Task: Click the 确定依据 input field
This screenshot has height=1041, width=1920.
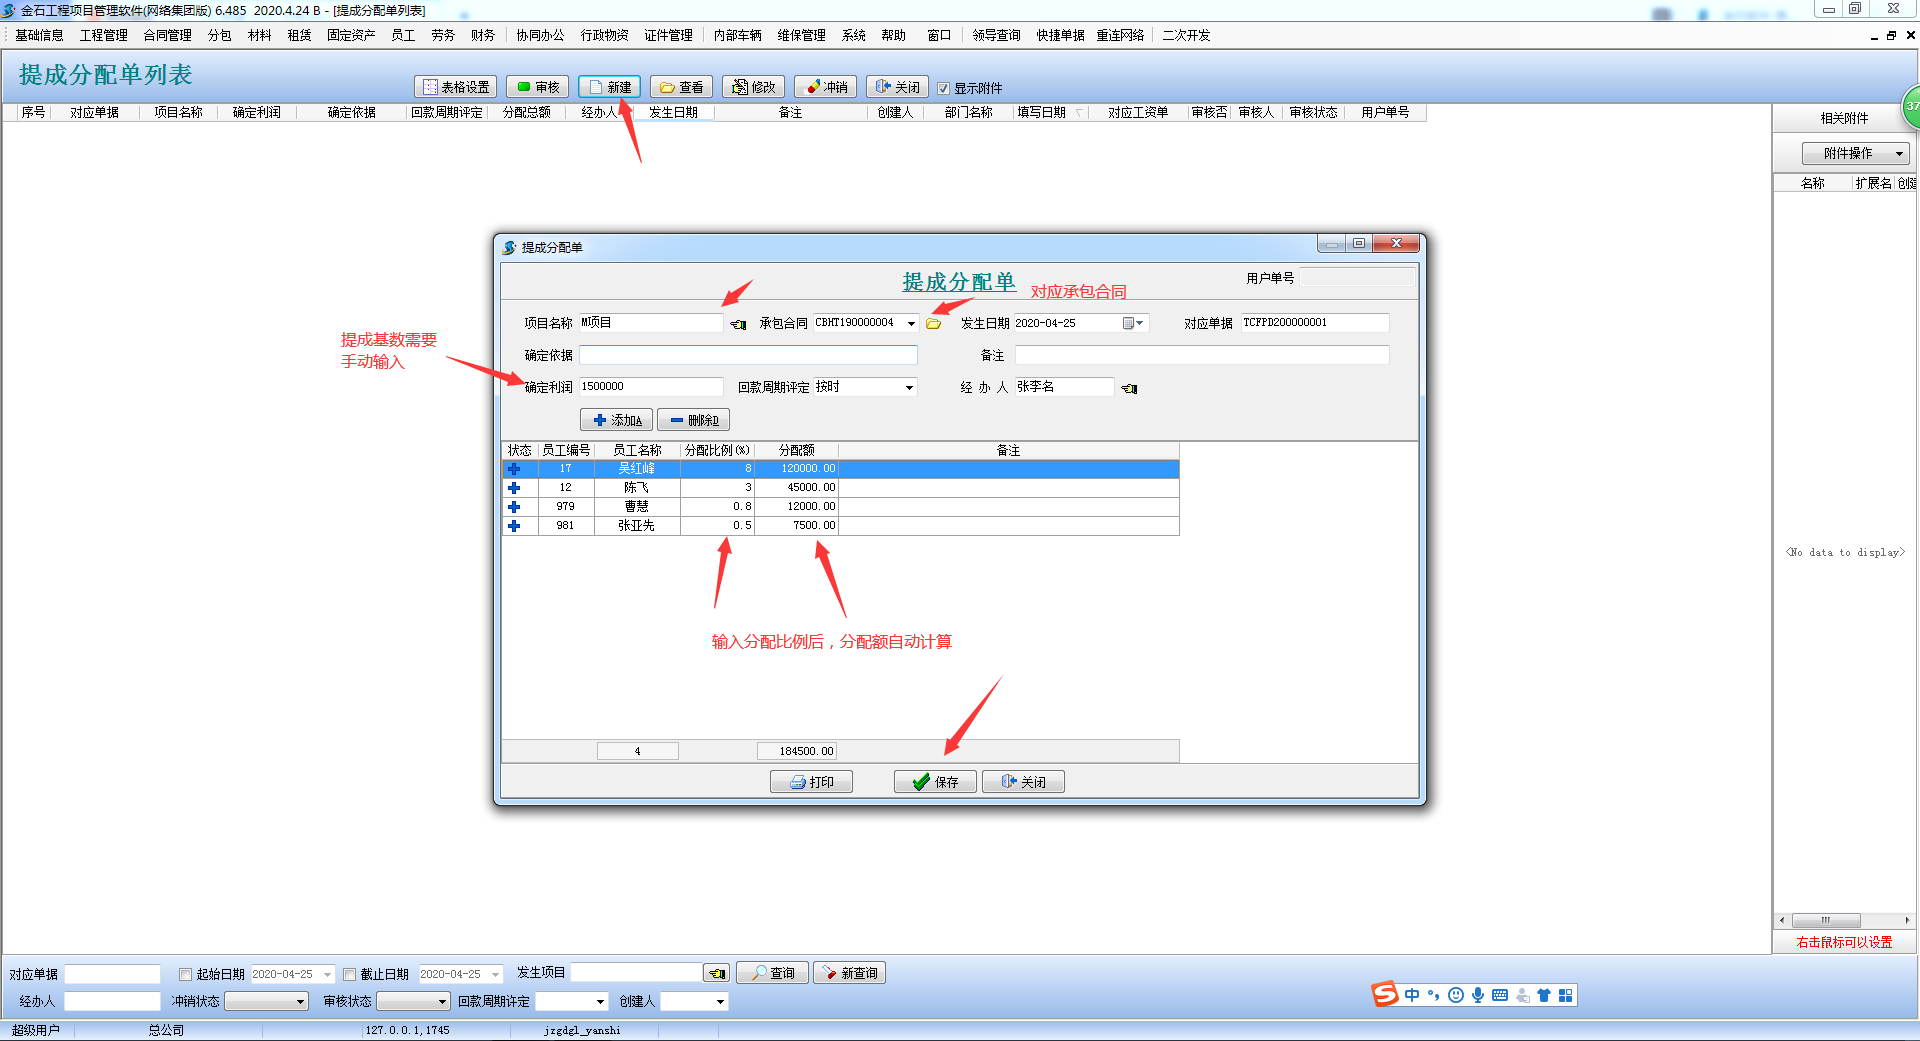Action: click(x=748, y=355)
